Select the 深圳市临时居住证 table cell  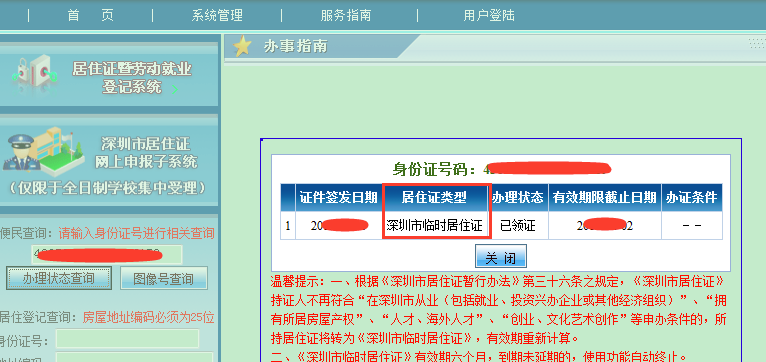pos(435,225)
